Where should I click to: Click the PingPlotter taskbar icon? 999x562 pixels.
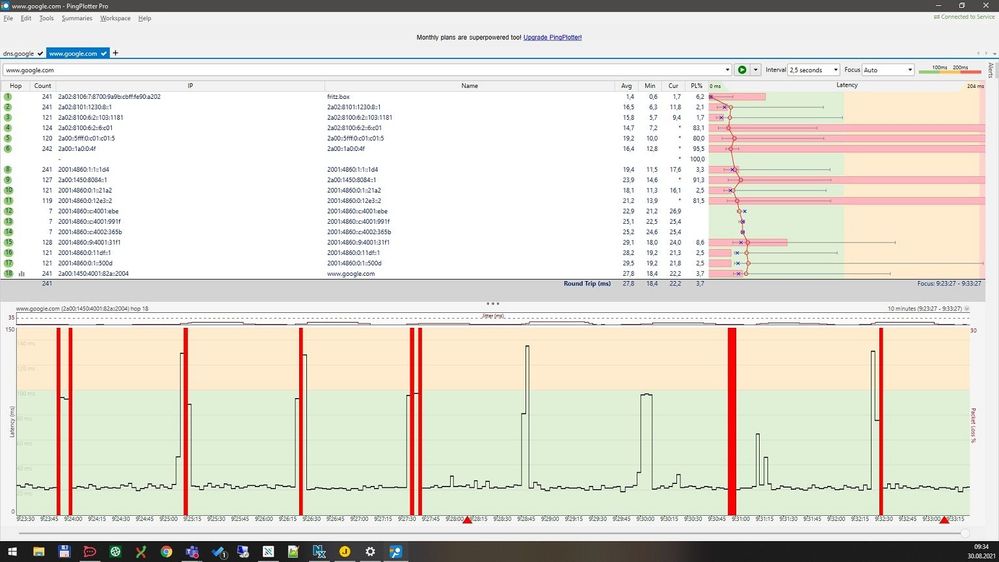(396, 551)
